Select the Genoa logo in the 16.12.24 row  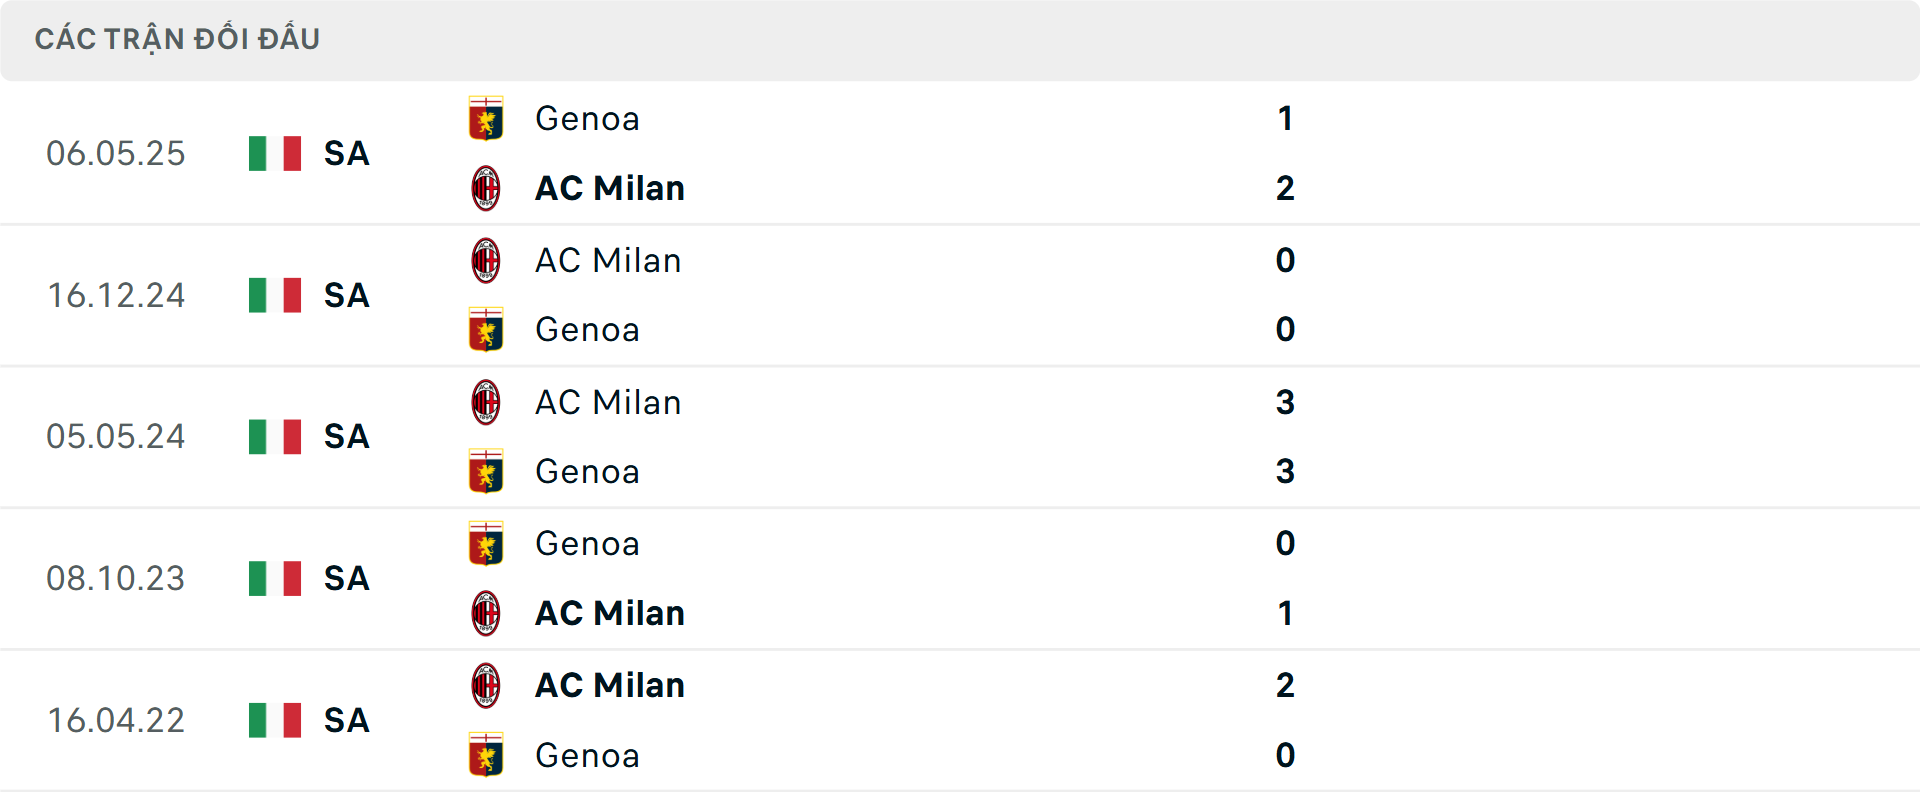click(x=486, y=330)
